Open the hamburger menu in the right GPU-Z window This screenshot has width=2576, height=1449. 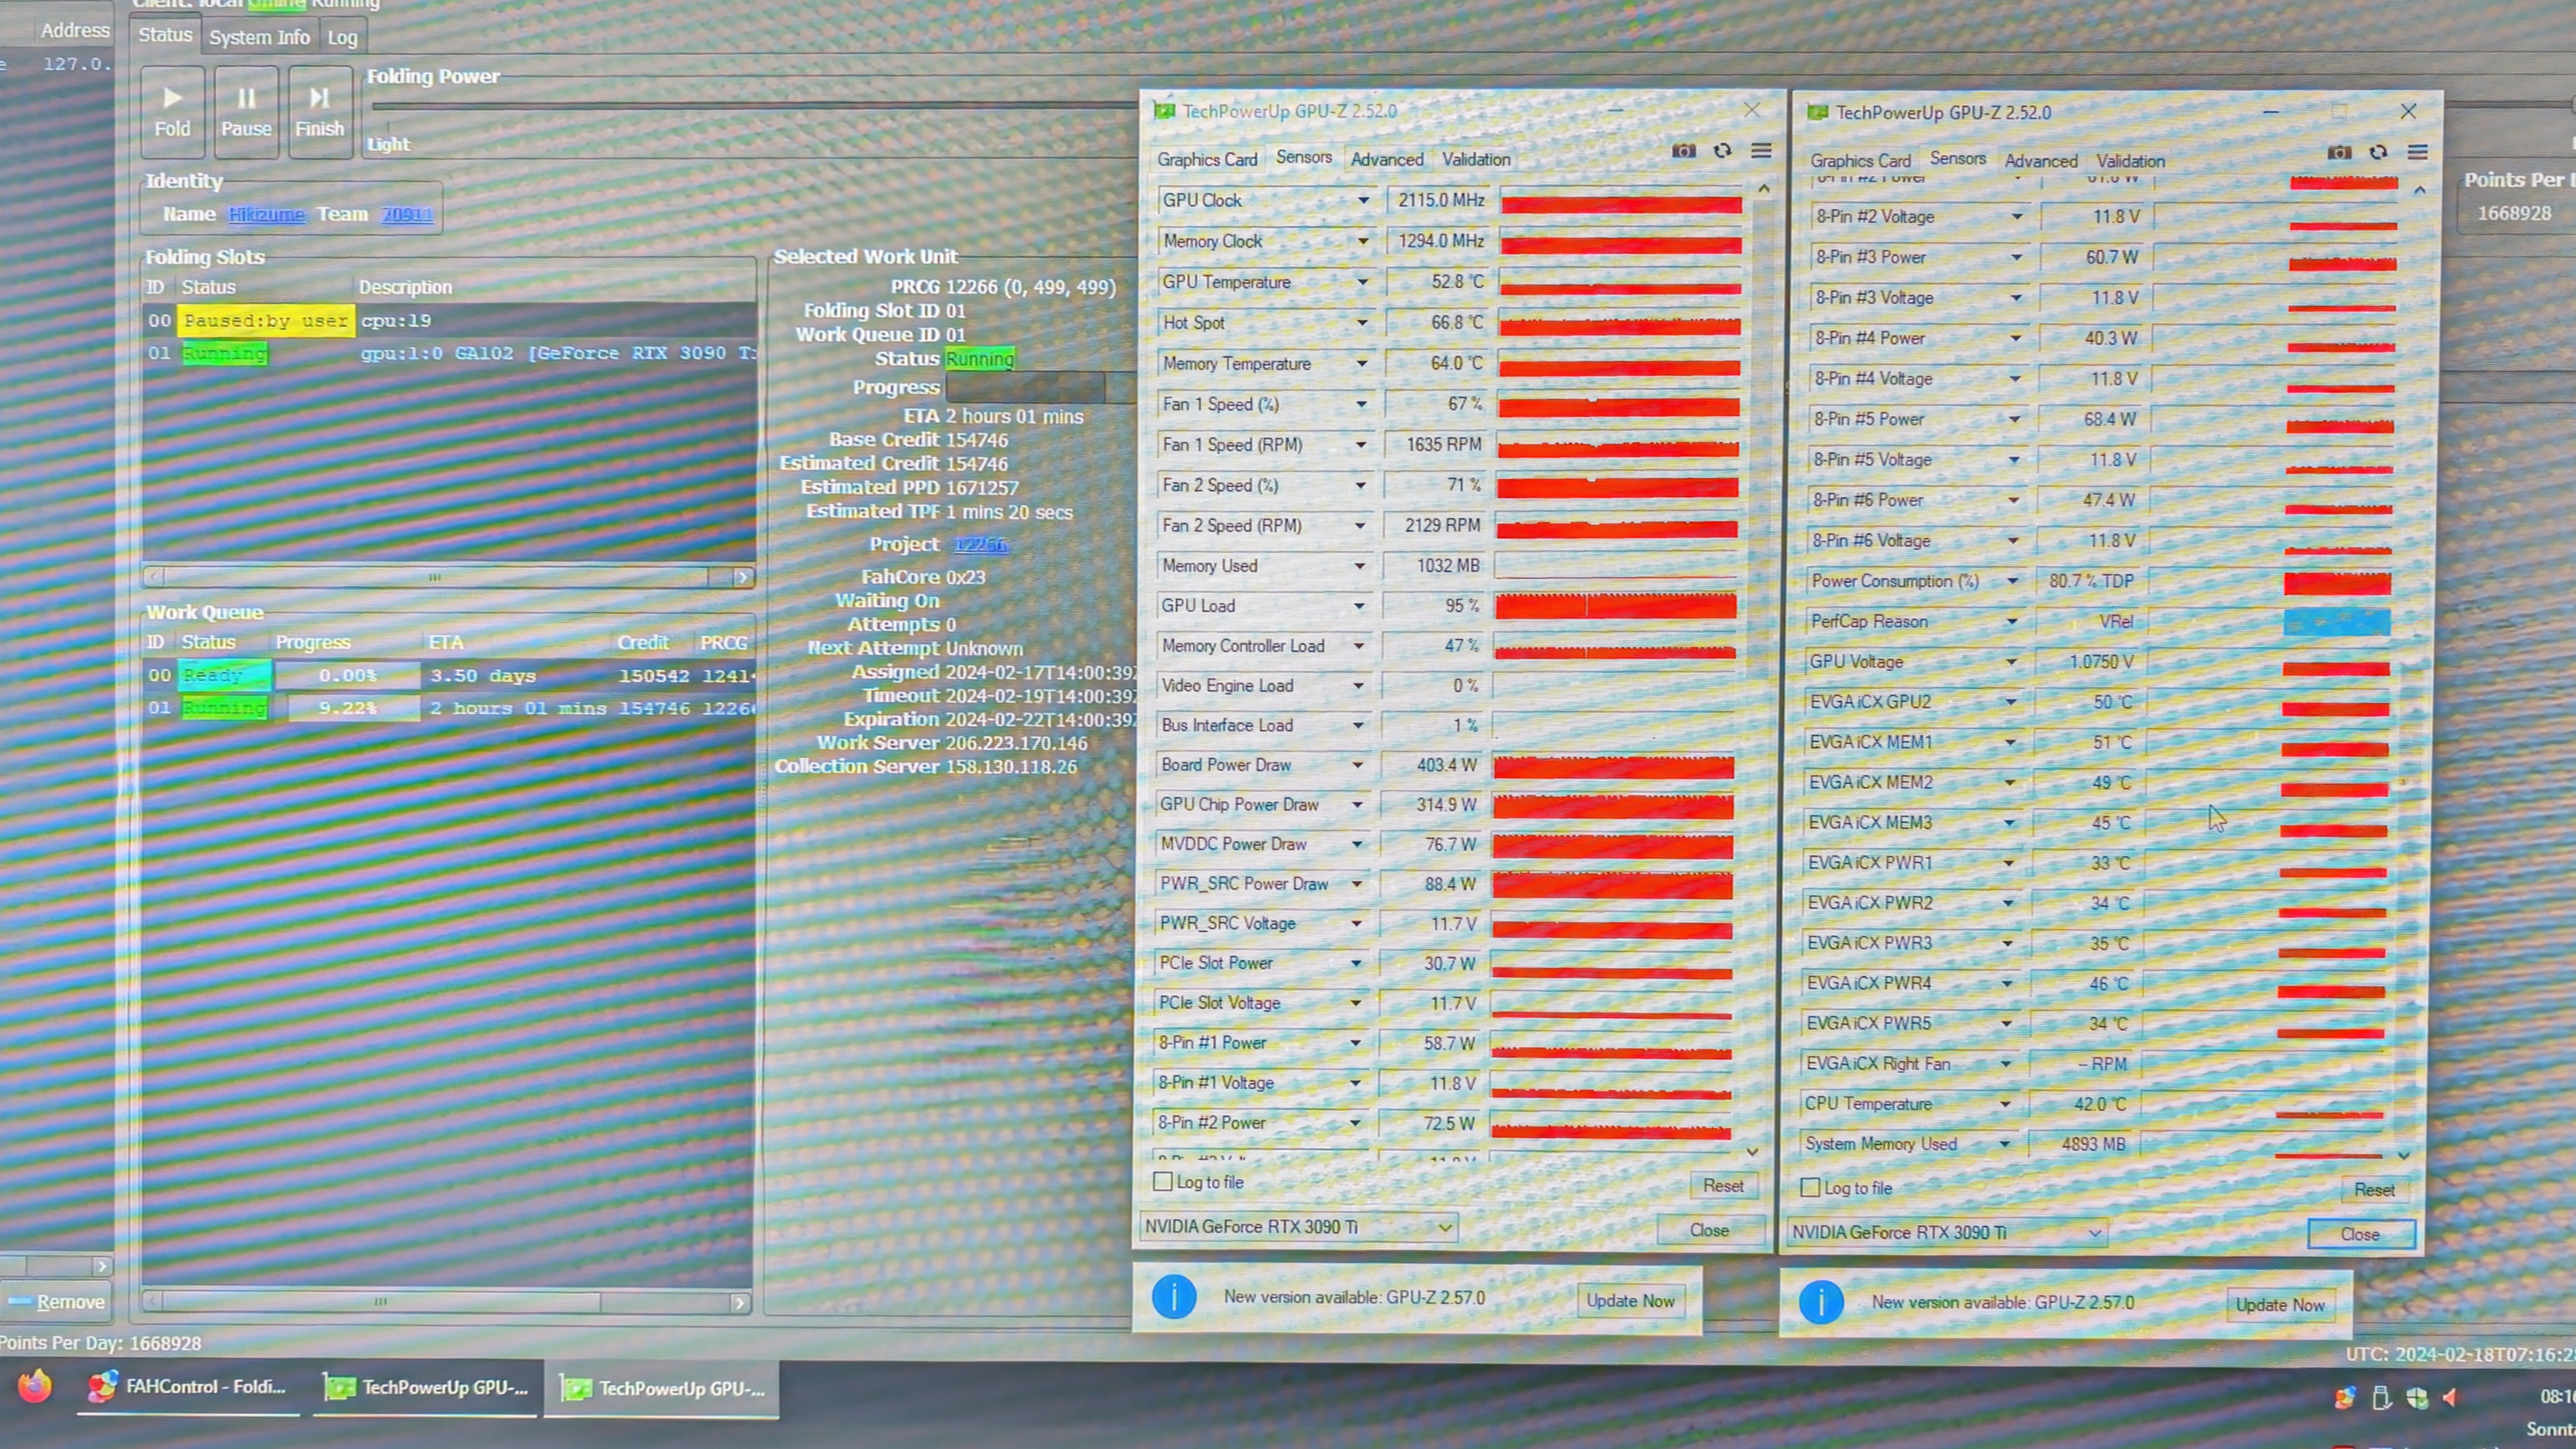click(2417, 153)
